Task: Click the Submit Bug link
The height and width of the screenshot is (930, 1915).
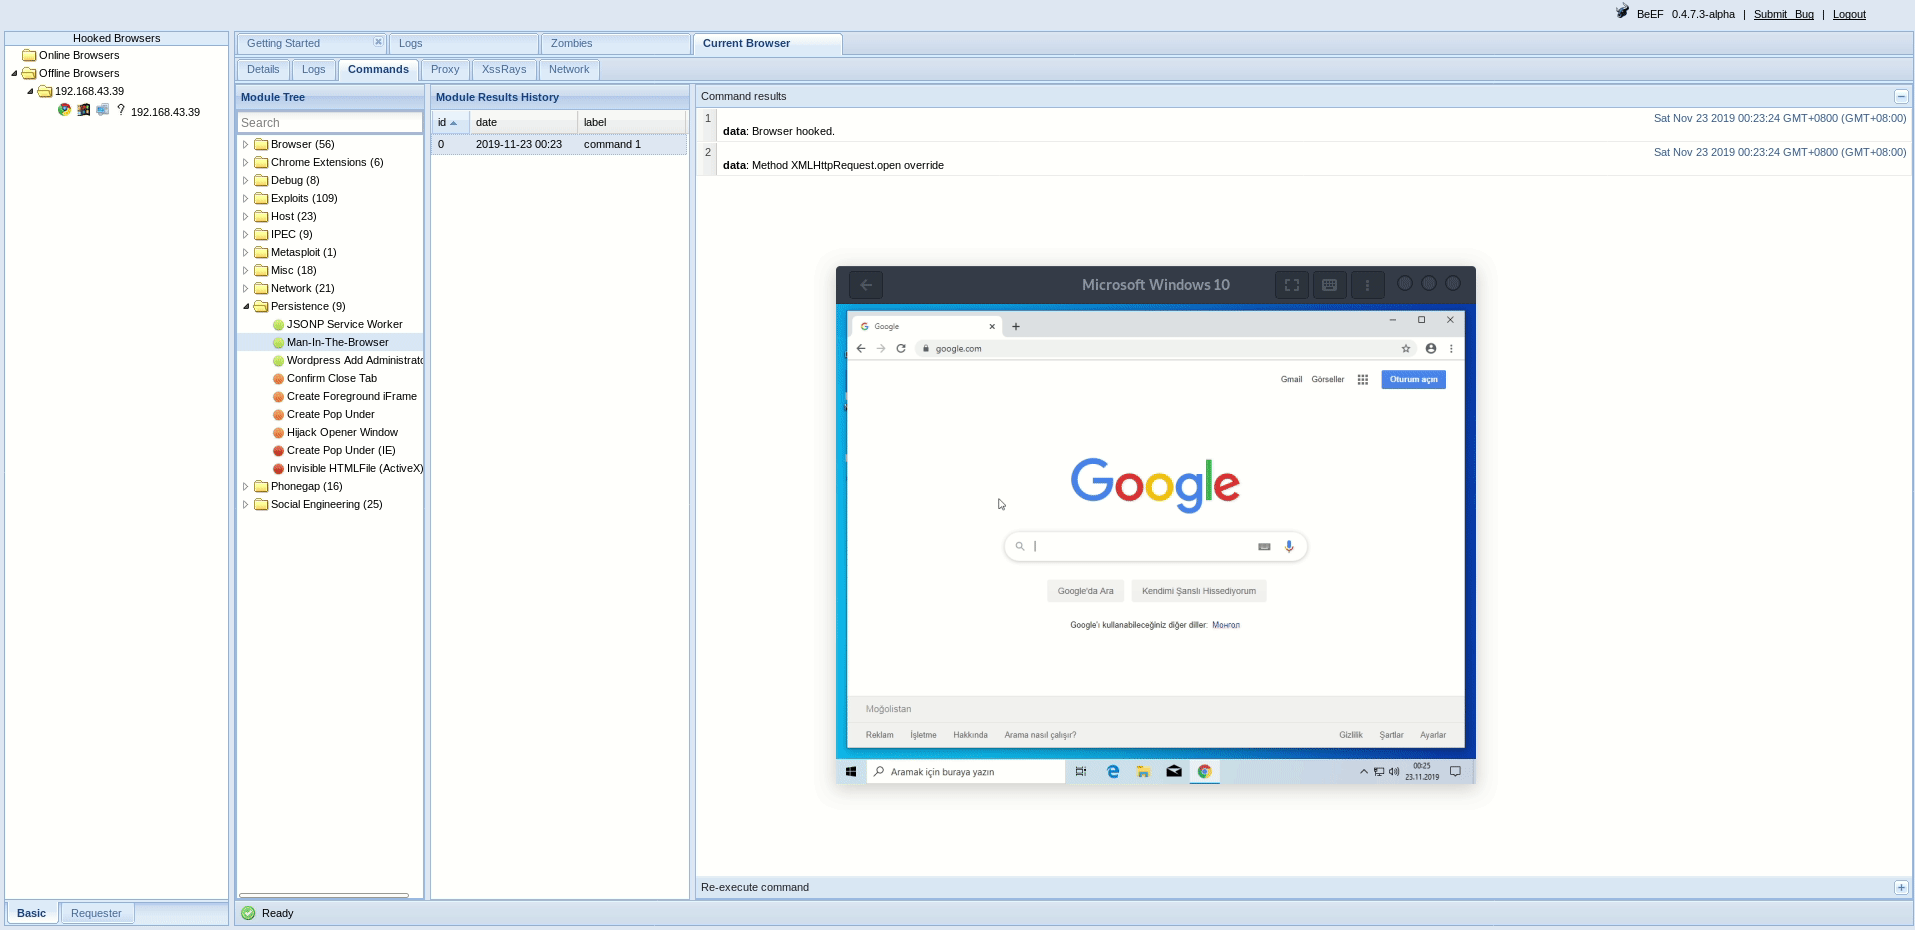Action: tap(1784, 14)
